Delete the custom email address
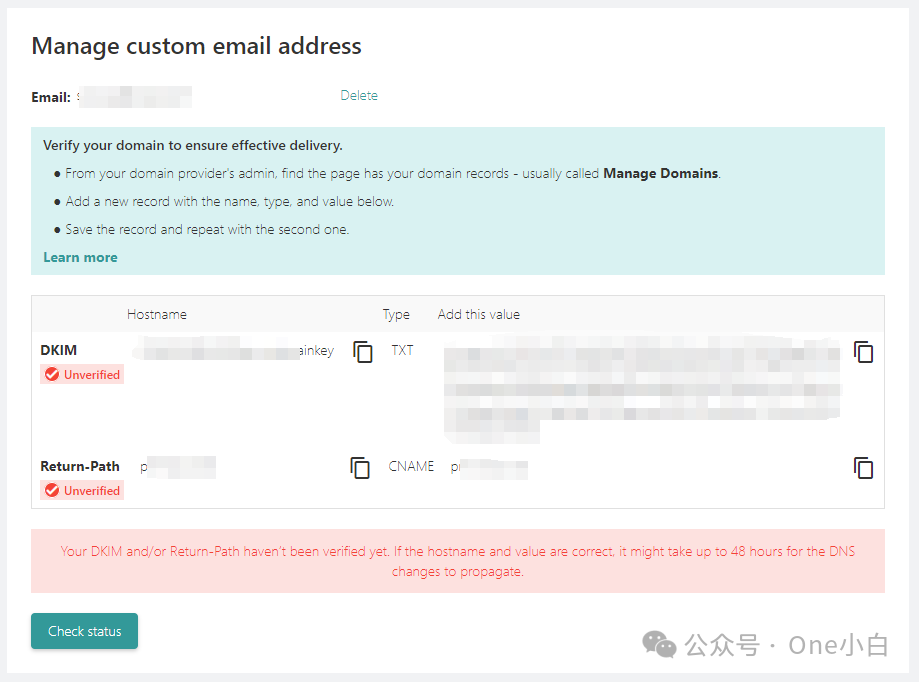This screenshot has width=919, height=682. coord(359,96)
